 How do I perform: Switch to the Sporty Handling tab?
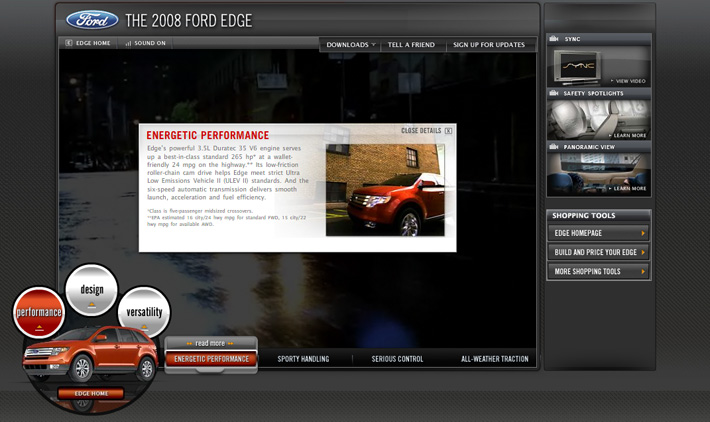303,359
